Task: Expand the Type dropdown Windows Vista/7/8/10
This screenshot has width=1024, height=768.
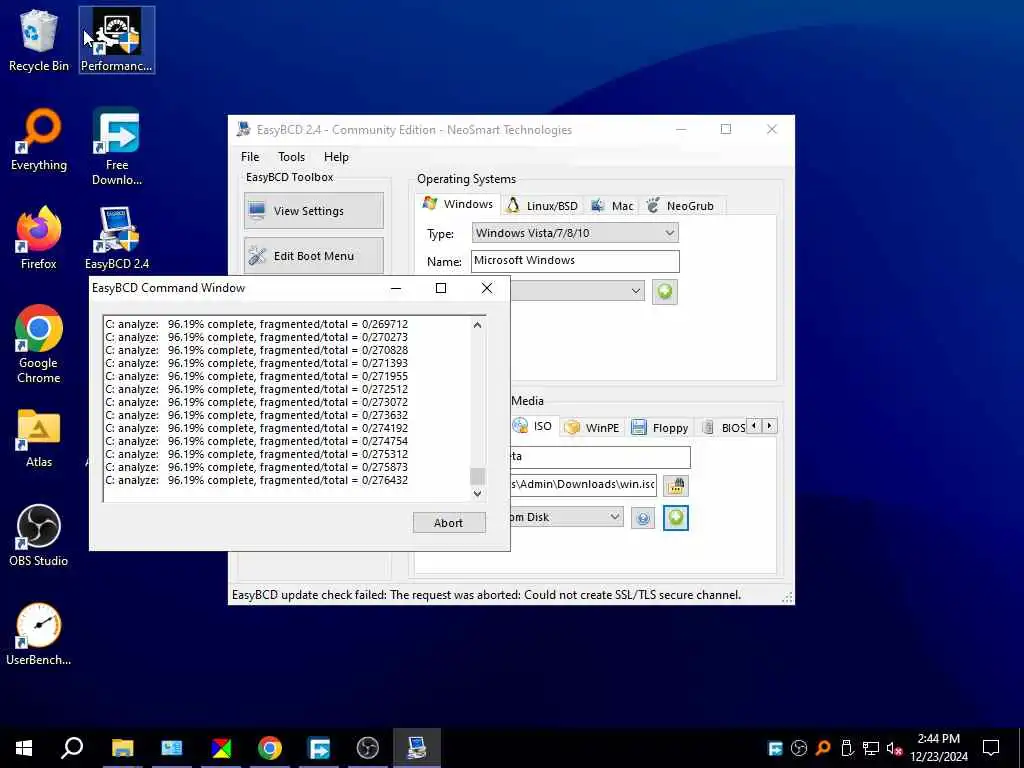Action: pos(575,233)
